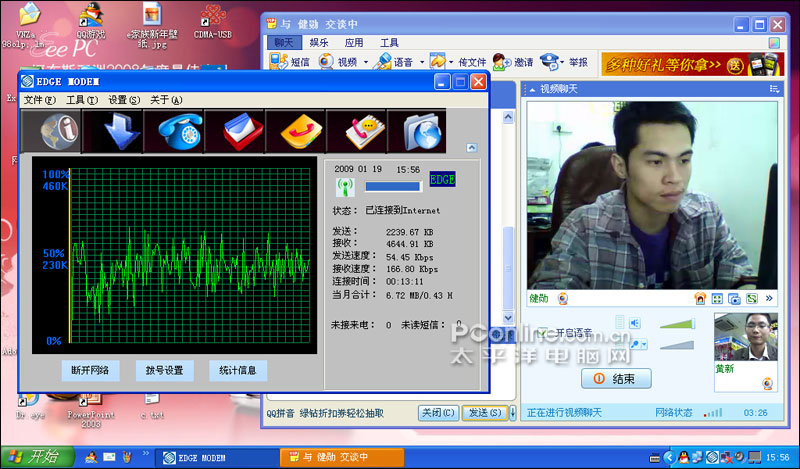Open the globe info panel in EDGE MODEM

pyautogui.click(x=51, y=131)
